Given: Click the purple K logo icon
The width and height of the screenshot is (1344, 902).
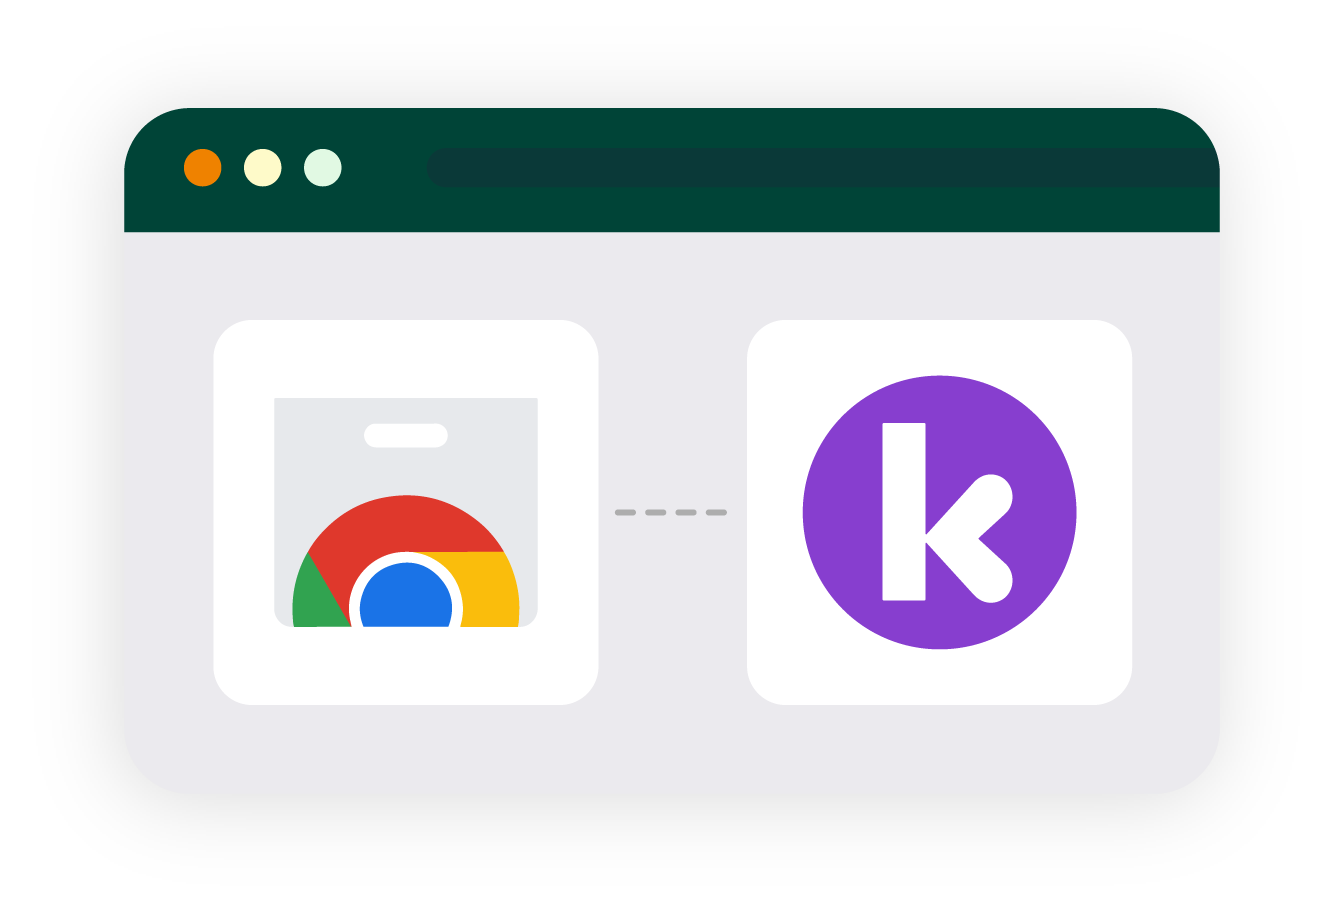Looking at the screenshot, I should (939, 512).
